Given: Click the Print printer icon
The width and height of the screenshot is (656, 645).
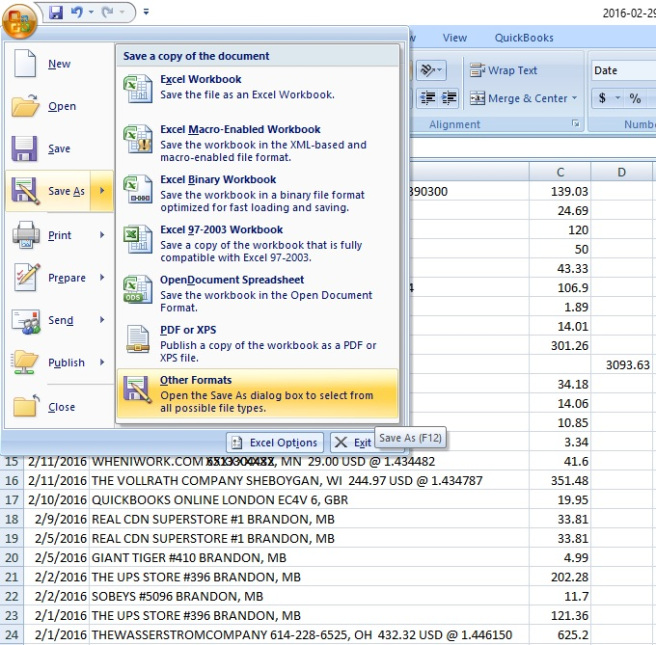Looking at the screenshot, I should point(26,235).
